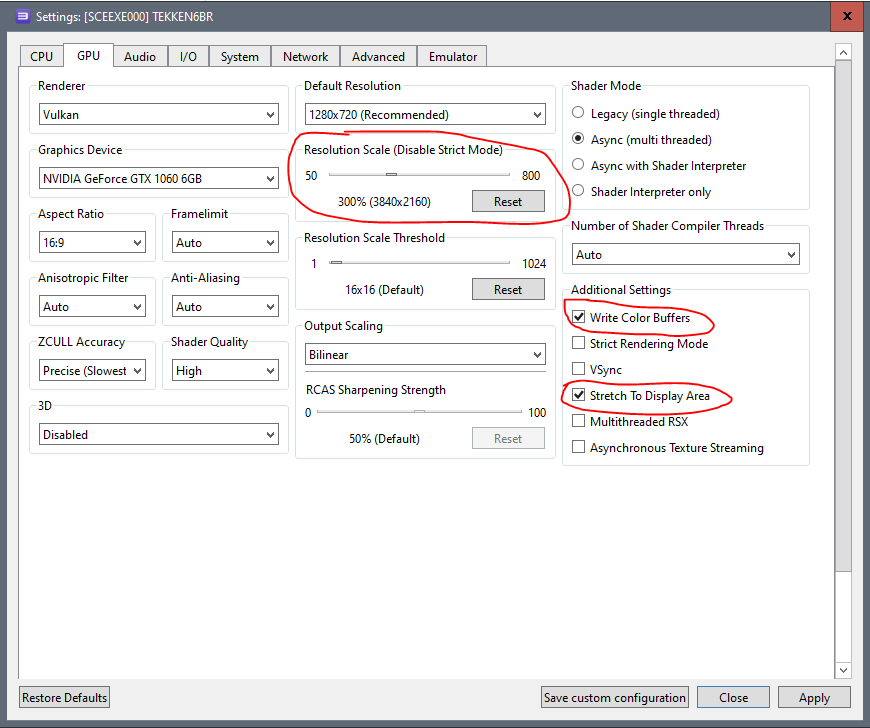
Task: Expand the Output Scaling dropdown
Action: (425, 355)
